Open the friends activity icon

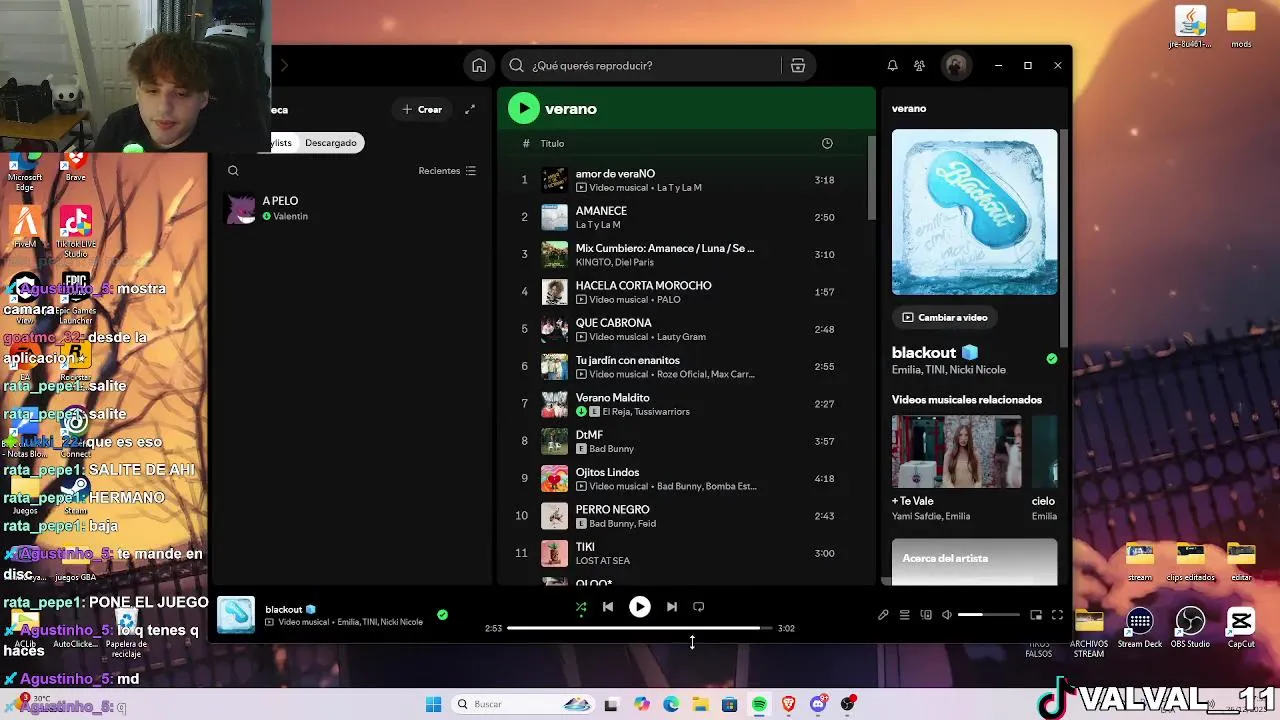[x=919, y=65]
